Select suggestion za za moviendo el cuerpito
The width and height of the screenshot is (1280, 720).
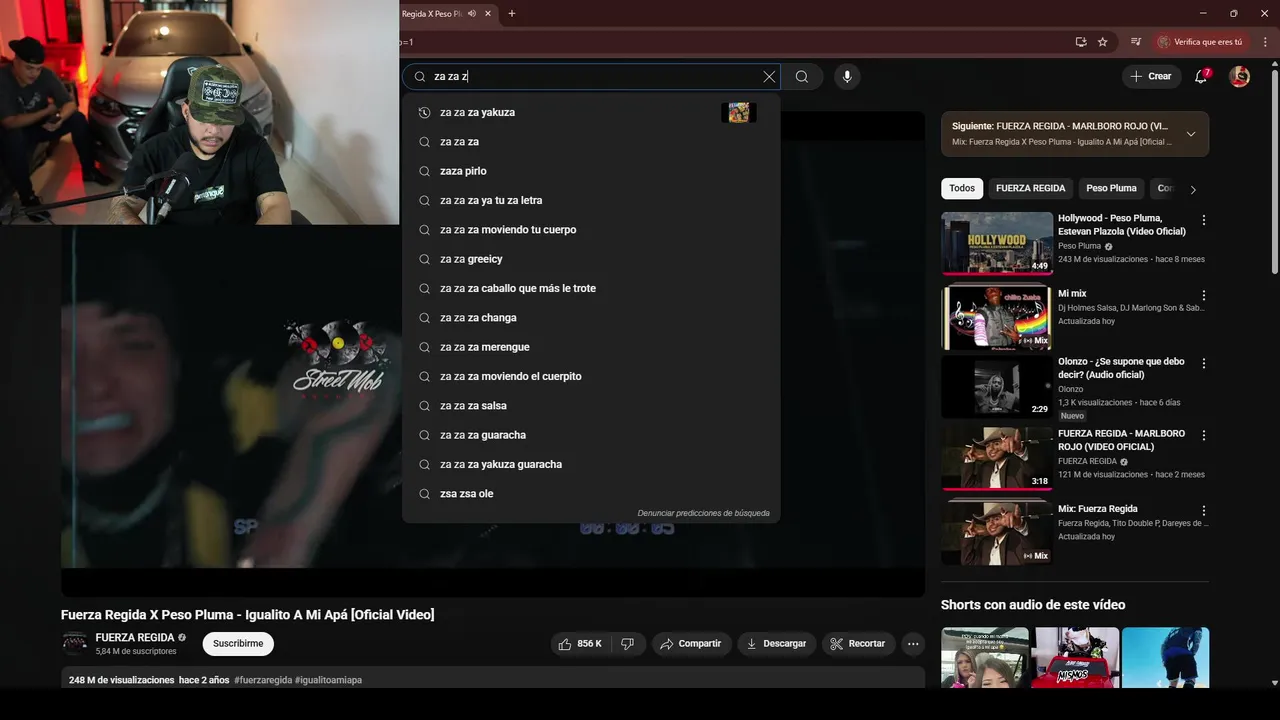pyautogui.click(x=591, y=376)
